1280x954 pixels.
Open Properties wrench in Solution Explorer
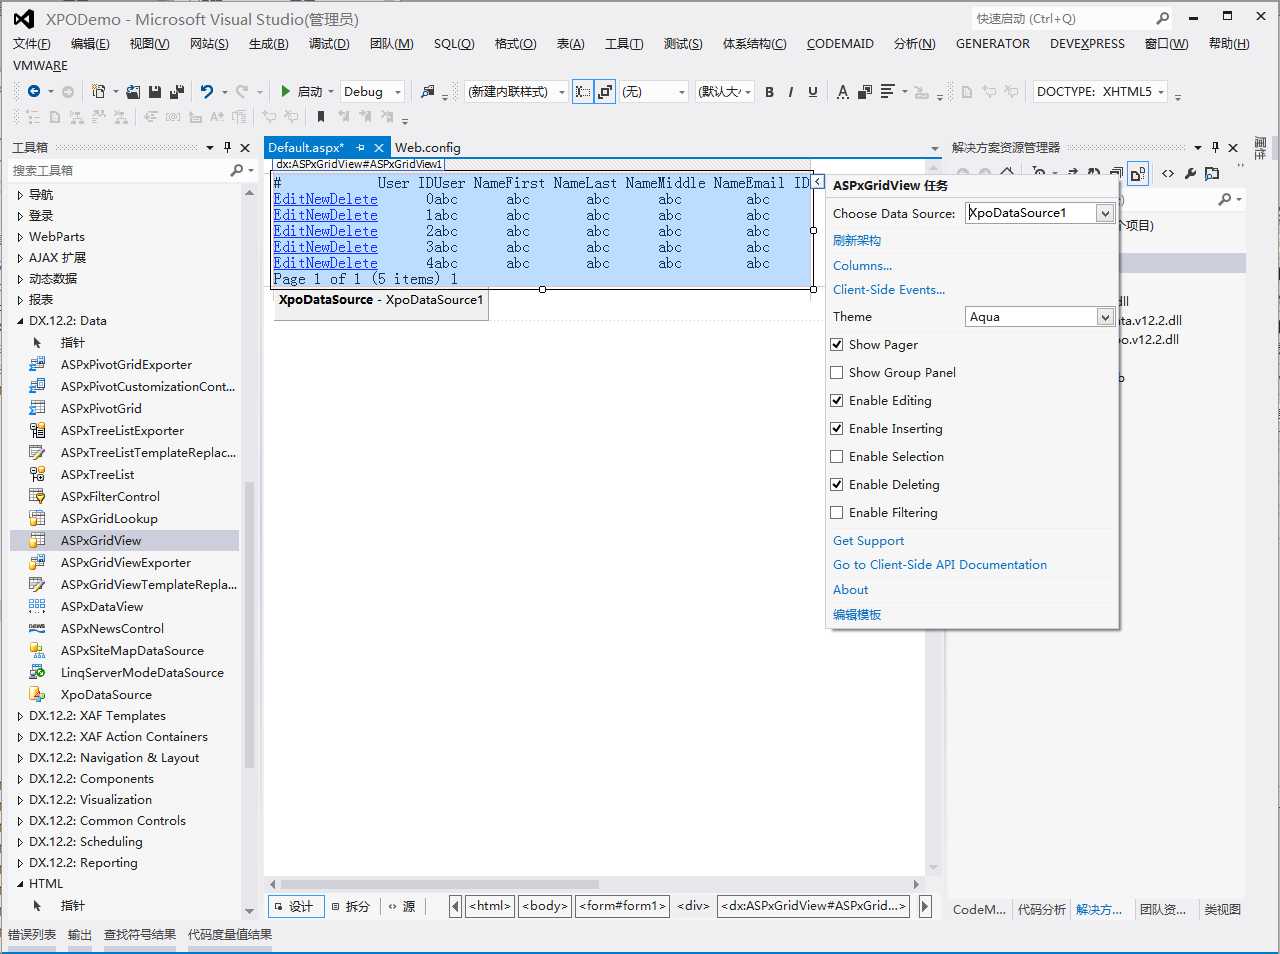pyautogui.click(x=1190, y=173)
